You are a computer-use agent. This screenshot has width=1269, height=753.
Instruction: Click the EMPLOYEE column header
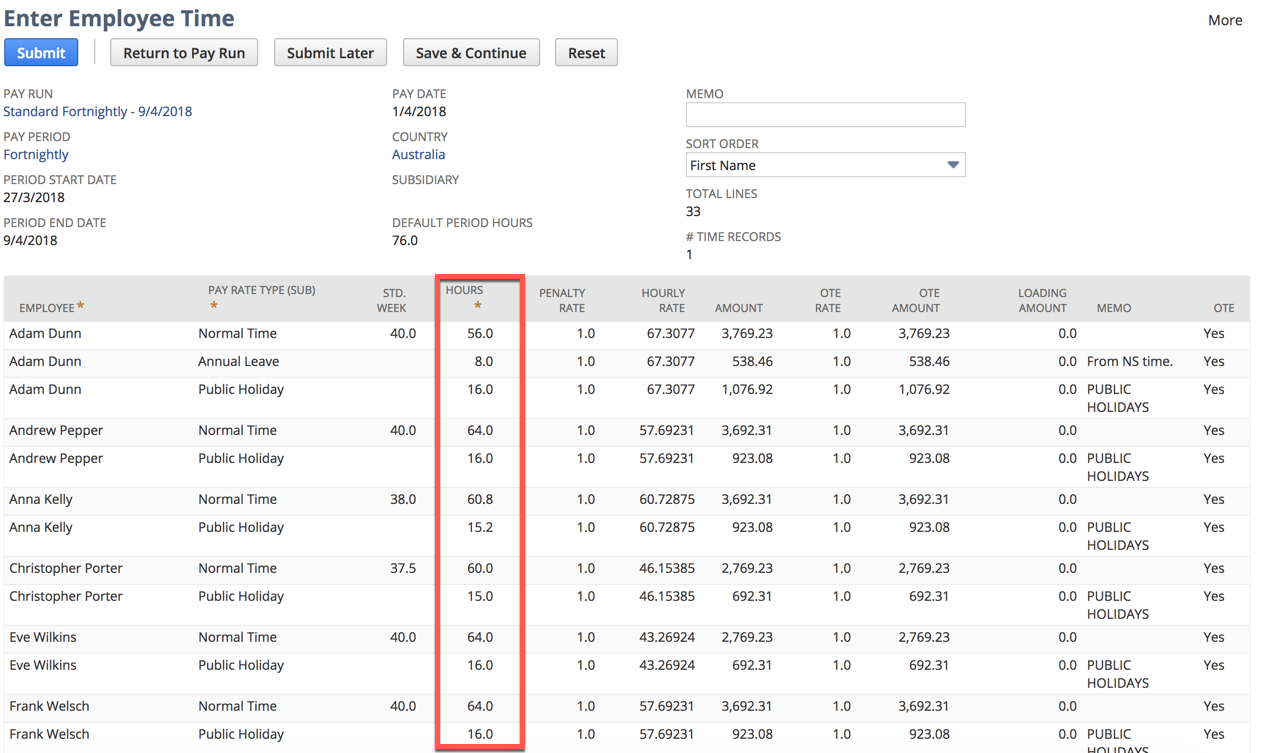click(x=44, y=307)
